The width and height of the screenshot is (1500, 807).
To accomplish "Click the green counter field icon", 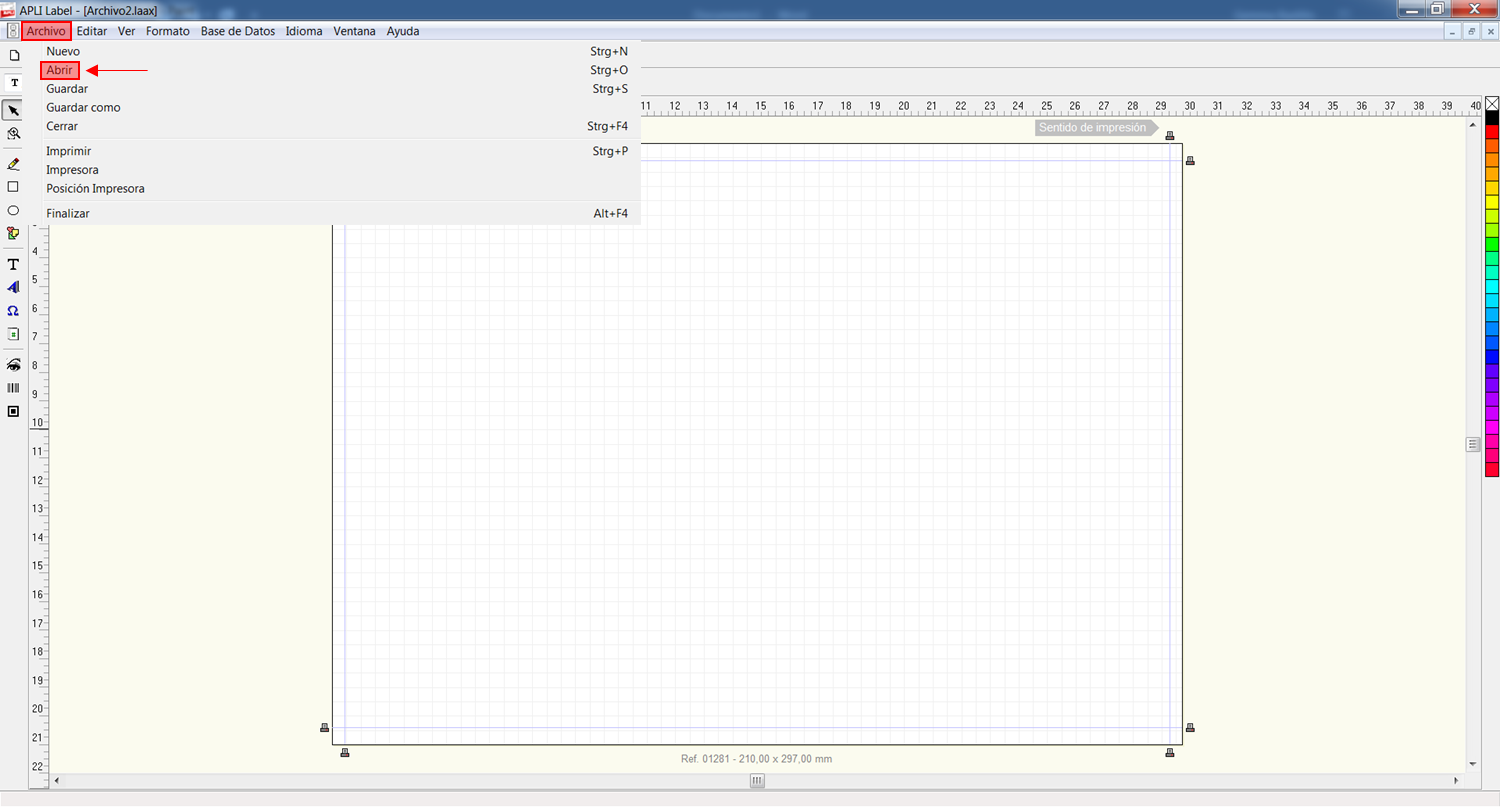I will coord(14,334).
